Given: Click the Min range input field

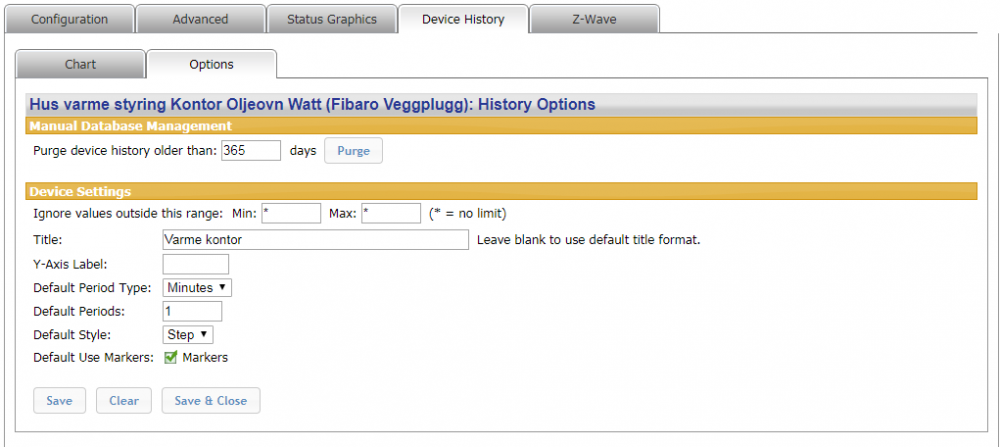Looking at the screenshot, I should (290, 214).
